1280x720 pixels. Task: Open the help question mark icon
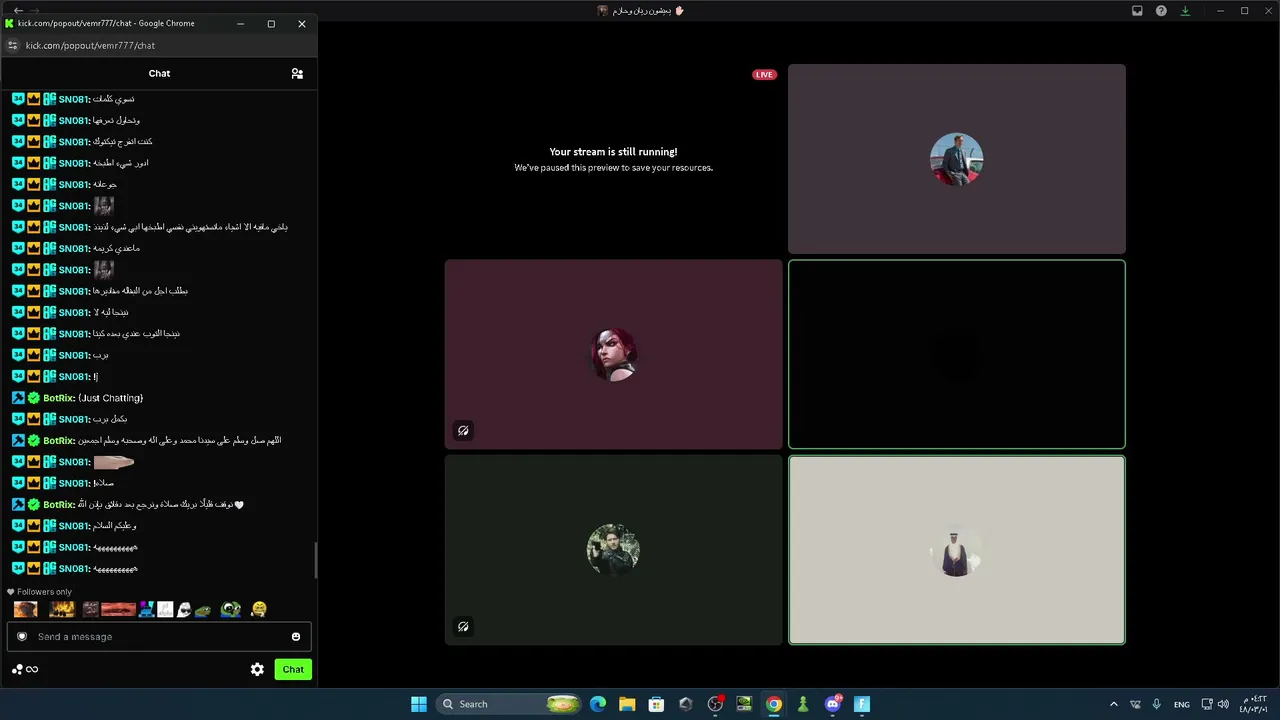click(1161, 11)
